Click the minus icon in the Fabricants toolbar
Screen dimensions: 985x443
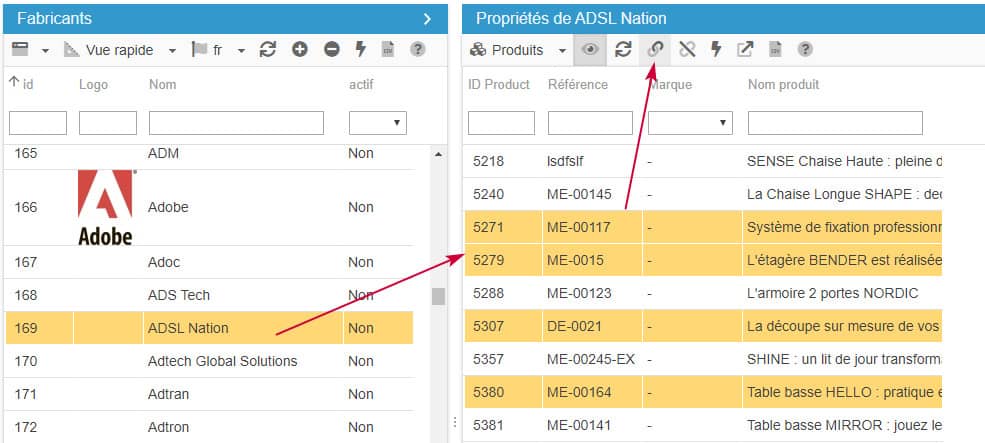click(331, 50)
